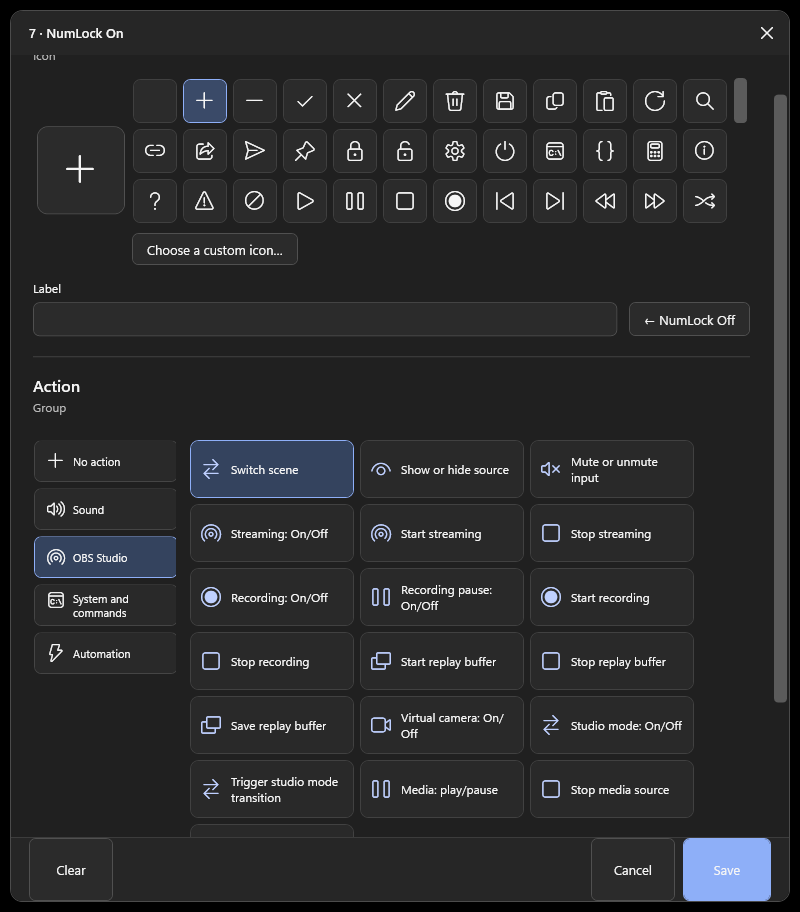Select the skip to next icon
This screenshot has height=912, width=800.
555,201
